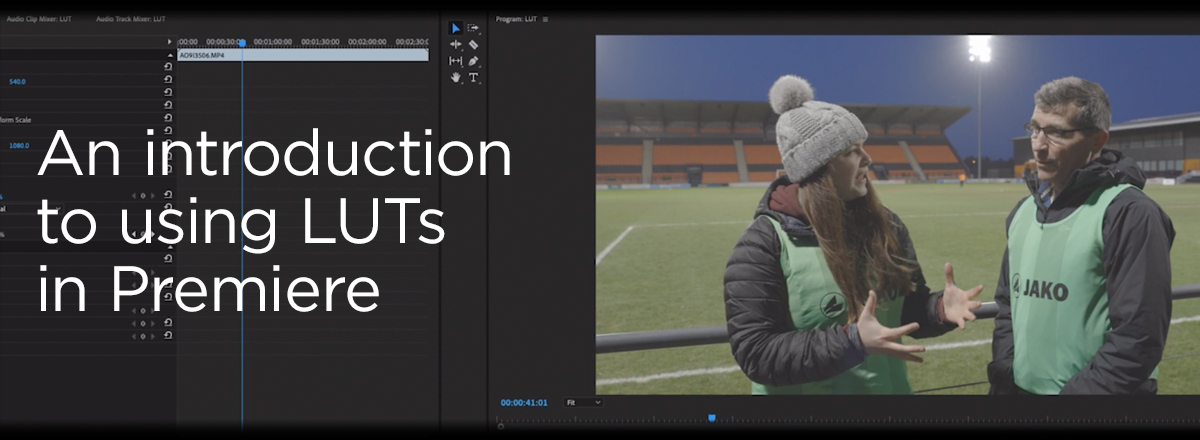Select the AO9I3506.MP4 clip bar
Viewport: 1200px width, 440px height.
[x=300, y=56]
